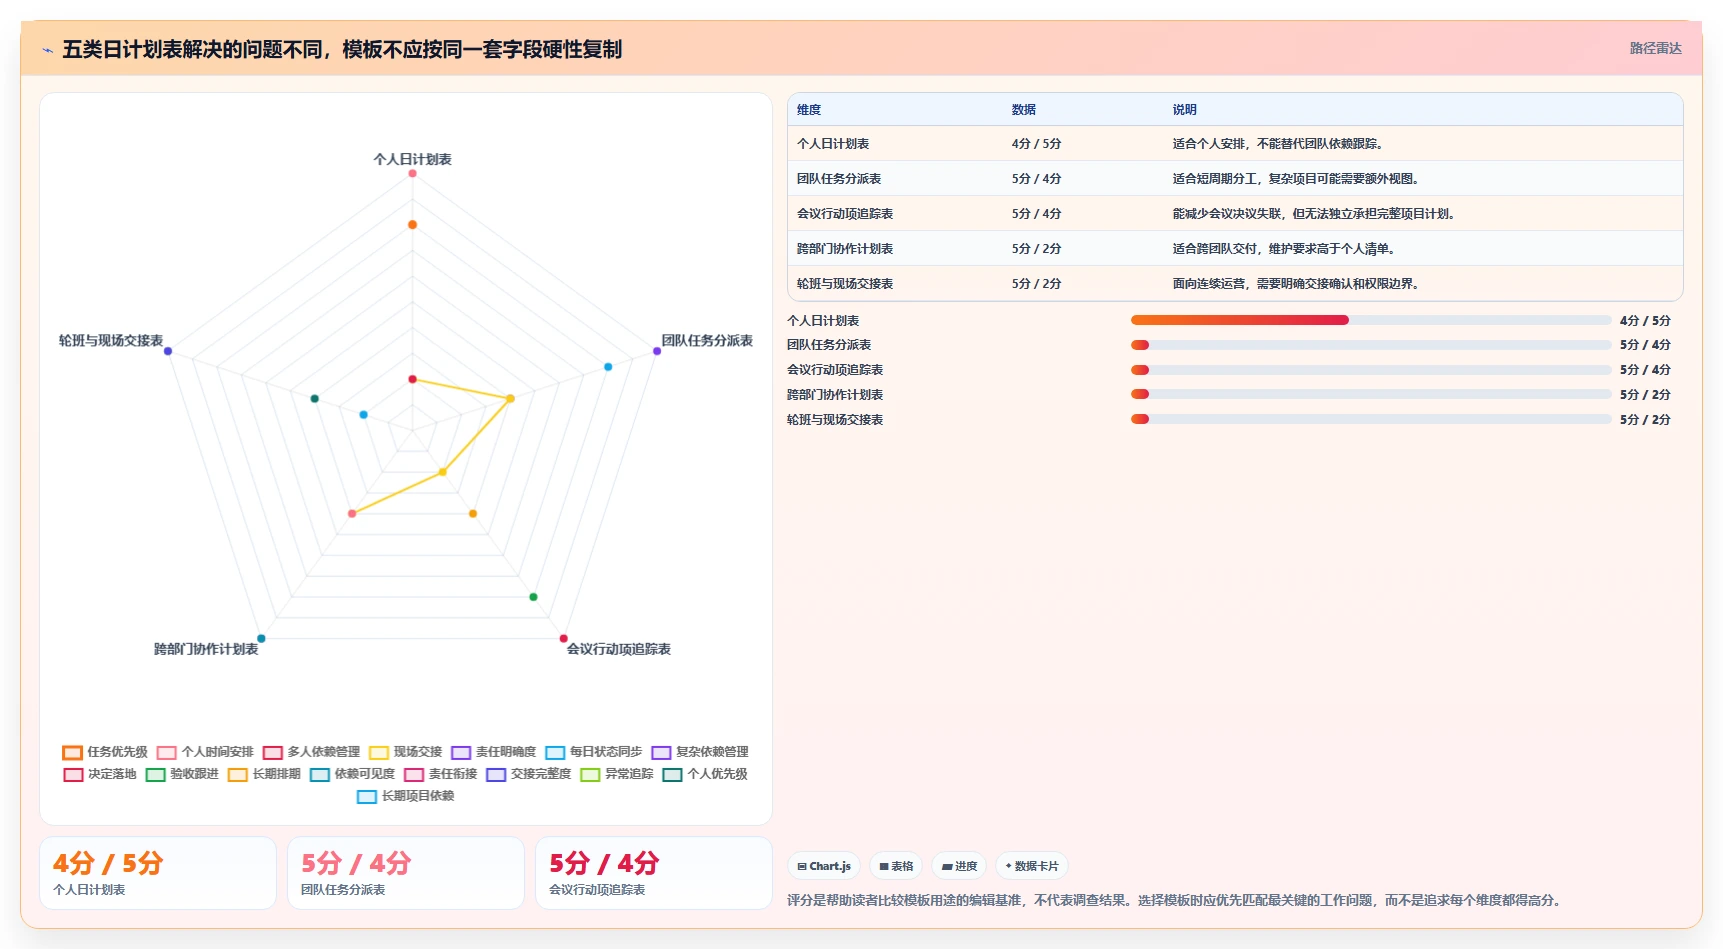Click the 表格 chip
Screen dimensions: 1723x949
[896, 866]
